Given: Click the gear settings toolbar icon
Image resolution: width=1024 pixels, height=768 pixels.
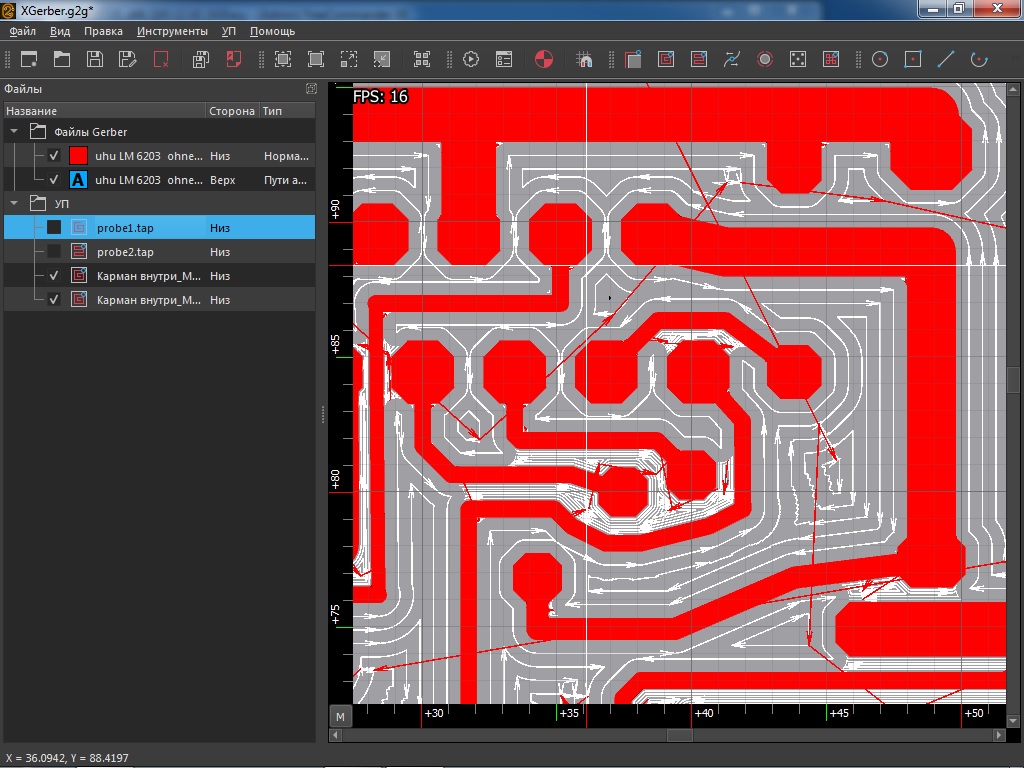Looking at the screenshot, I should [471, 59].
